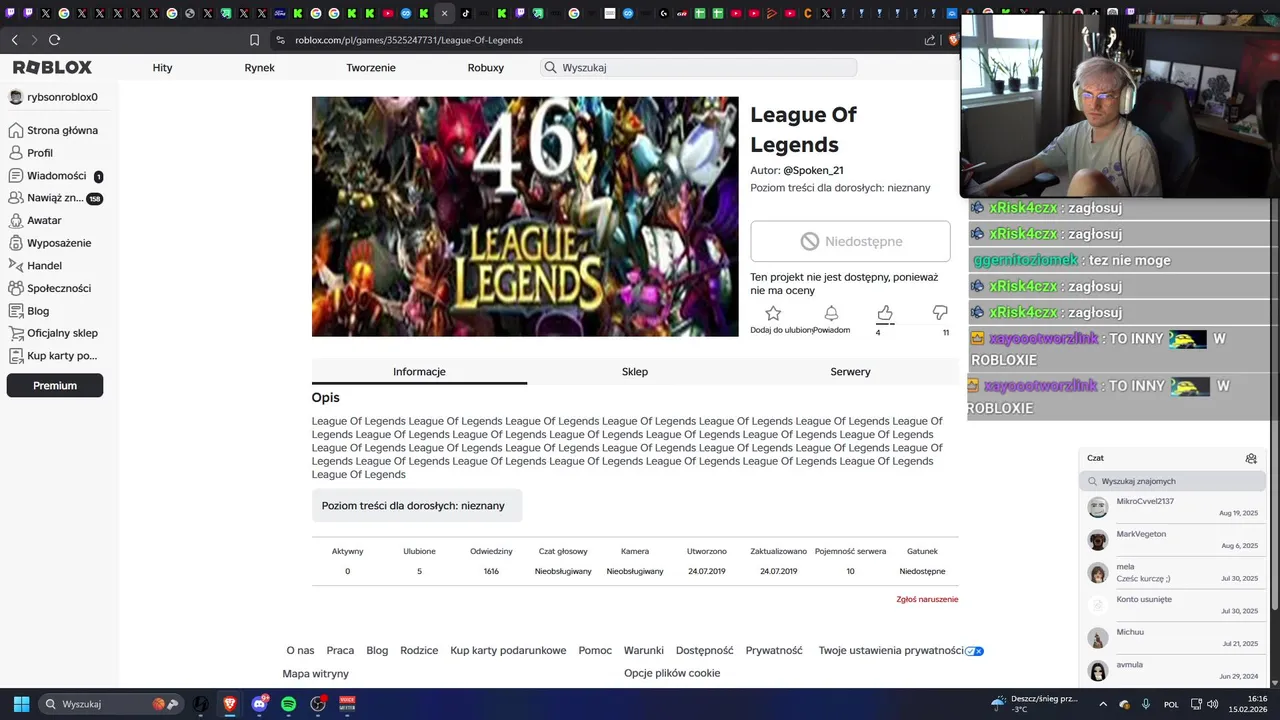This screenshot has height=720, width=1280.
Task: Click the browser address bar URL
Action: [409, 40]
